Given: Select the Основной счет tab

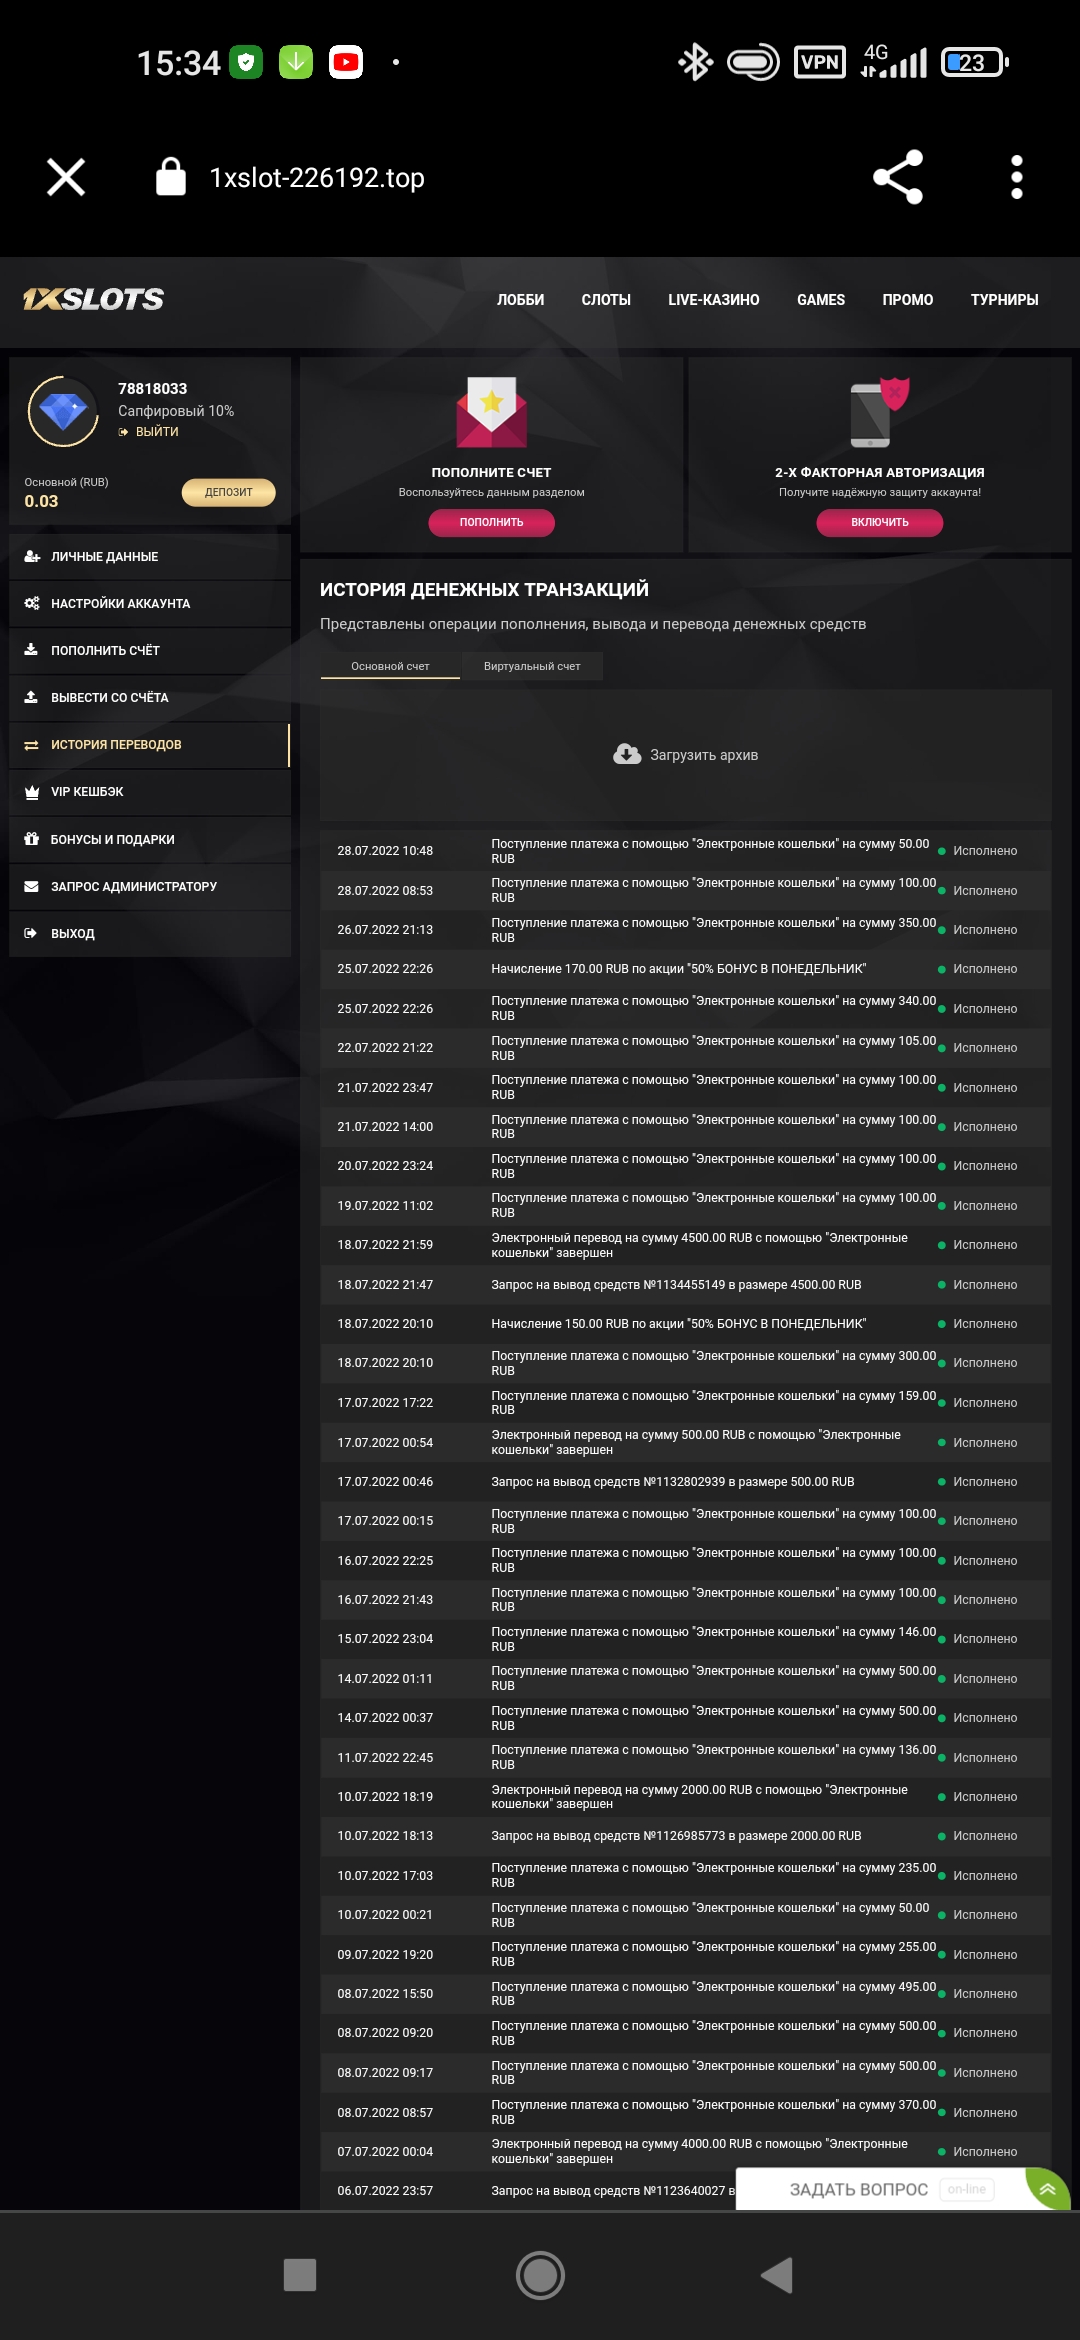Looking at the screenshot, I should 390,666.
